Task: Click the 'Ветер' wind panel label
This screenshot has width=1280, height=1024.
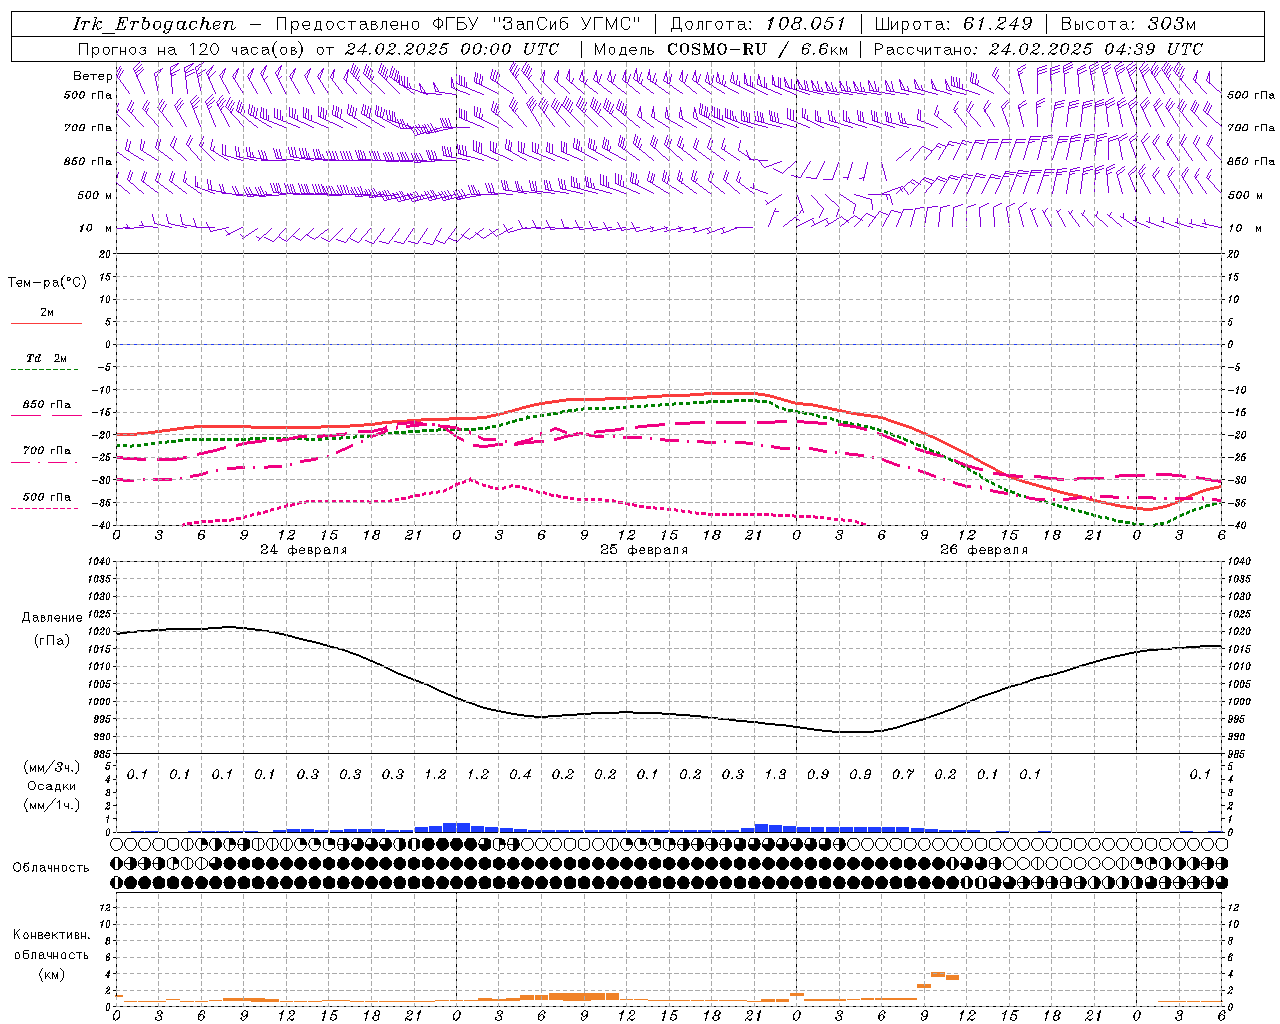Action: pyautogui.click(x=92, y=76)
